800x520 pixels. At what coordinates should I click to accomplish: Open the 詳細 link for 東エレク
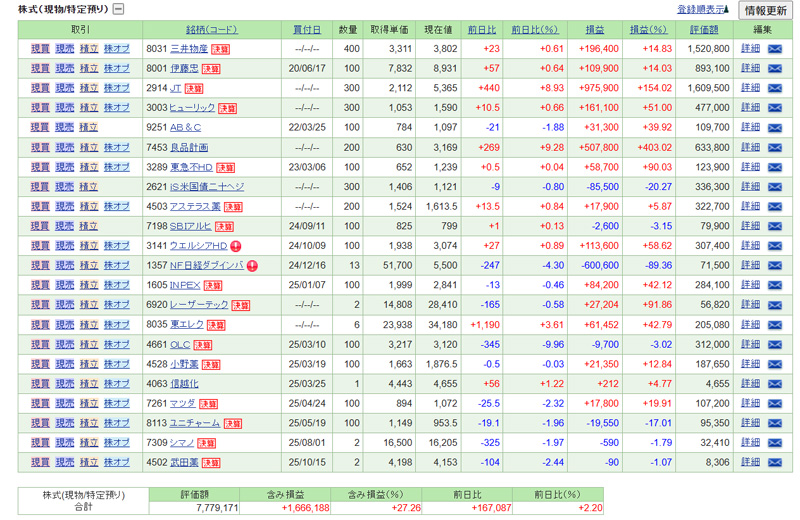point(750,325)
